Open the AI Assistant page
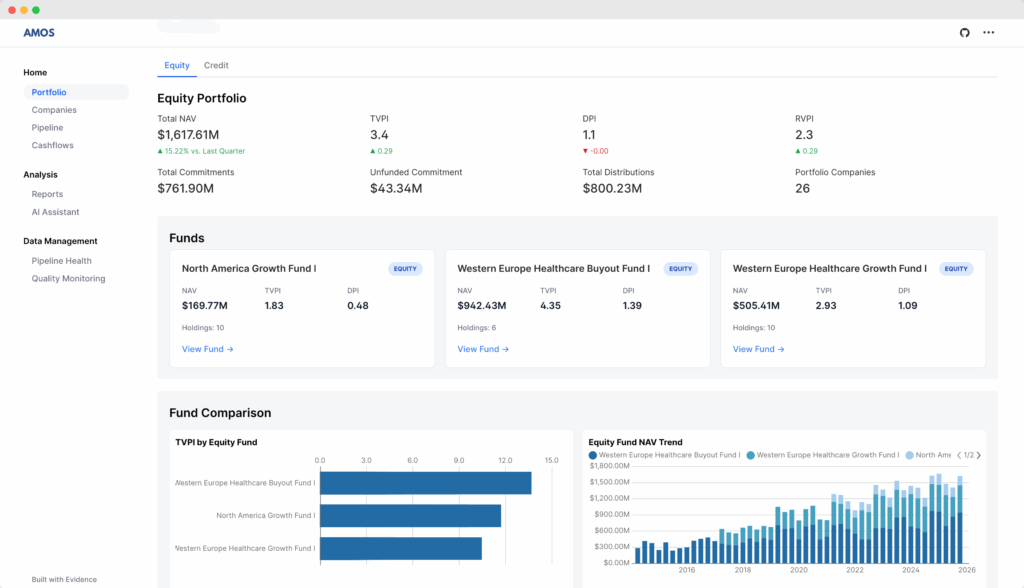The width and height of the screenshot is (1024, 588). pos(55,212)
